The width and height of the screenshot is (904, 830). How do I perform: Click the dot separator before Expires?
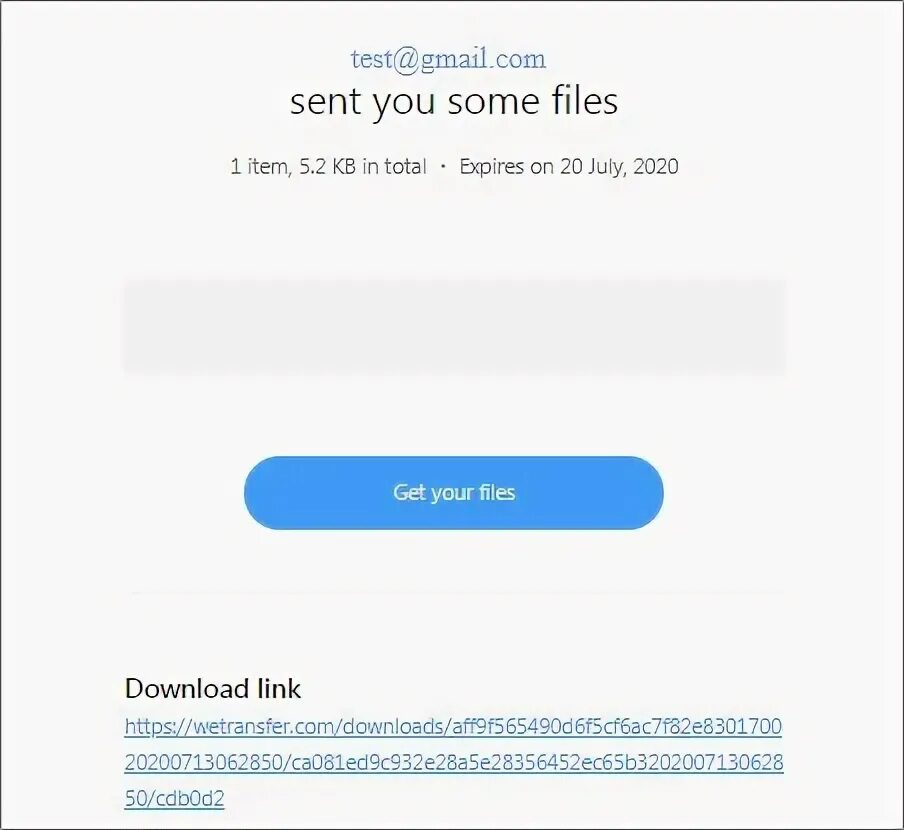[443, 167]
